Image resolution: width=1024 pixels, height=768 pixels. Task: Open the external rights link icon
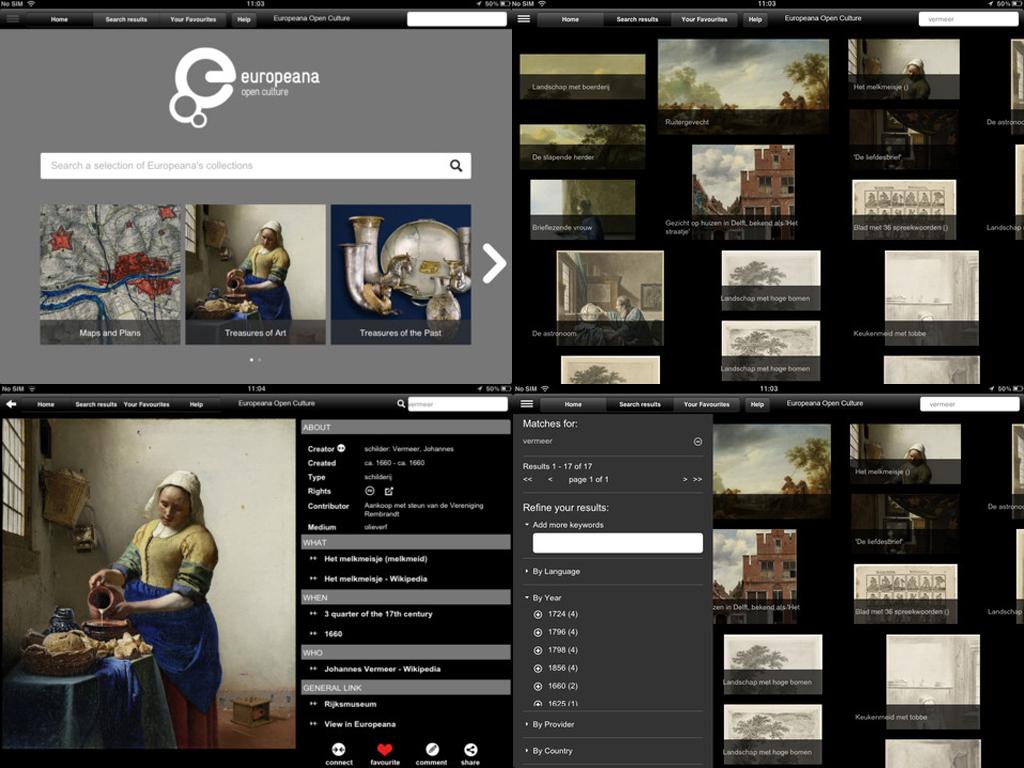(x=389, y=491)
